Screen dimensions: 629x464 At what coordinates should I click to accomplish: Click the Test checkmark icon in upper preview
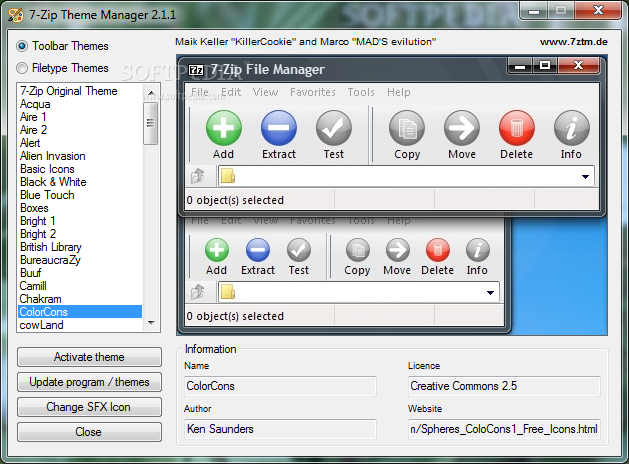[x=334, y=128]
